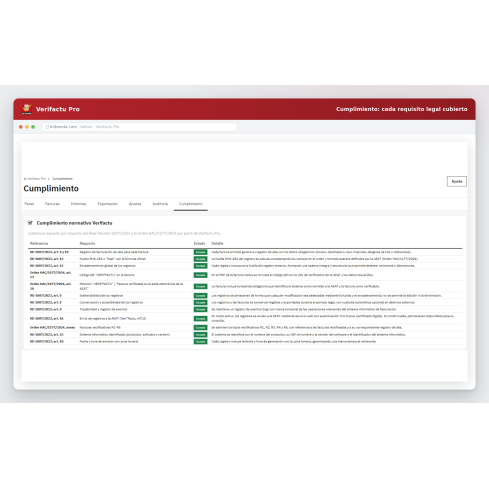The image size is (489, 489).
Task: Select 'Encadenamiento global de los registros' text
Action: [x=107, y=266]
